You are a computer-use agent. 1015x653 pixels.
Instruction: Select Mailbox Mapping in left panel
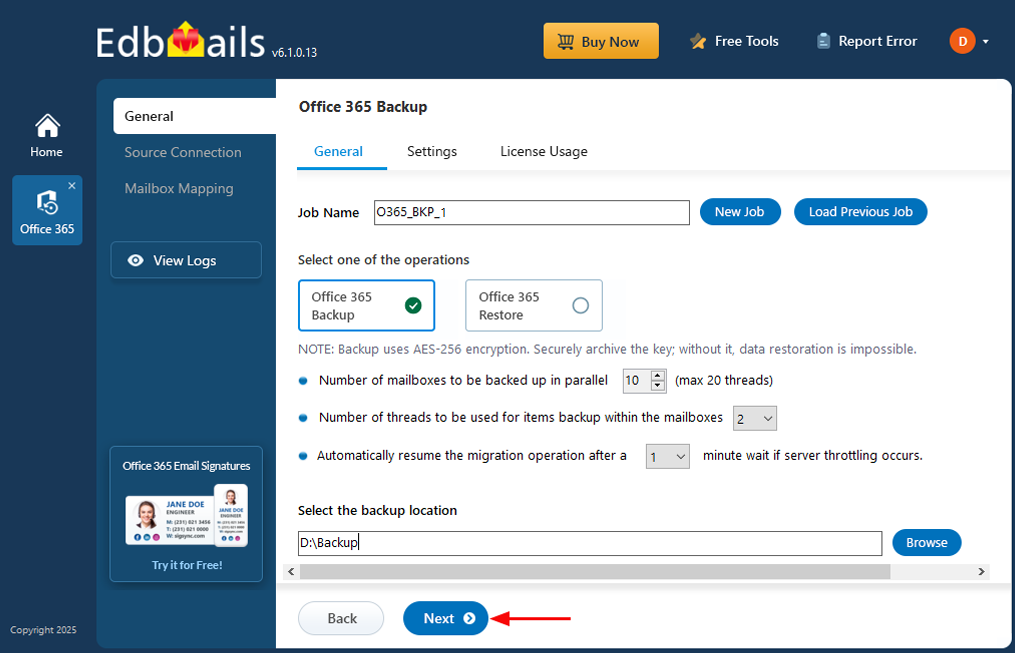(179, 189)
